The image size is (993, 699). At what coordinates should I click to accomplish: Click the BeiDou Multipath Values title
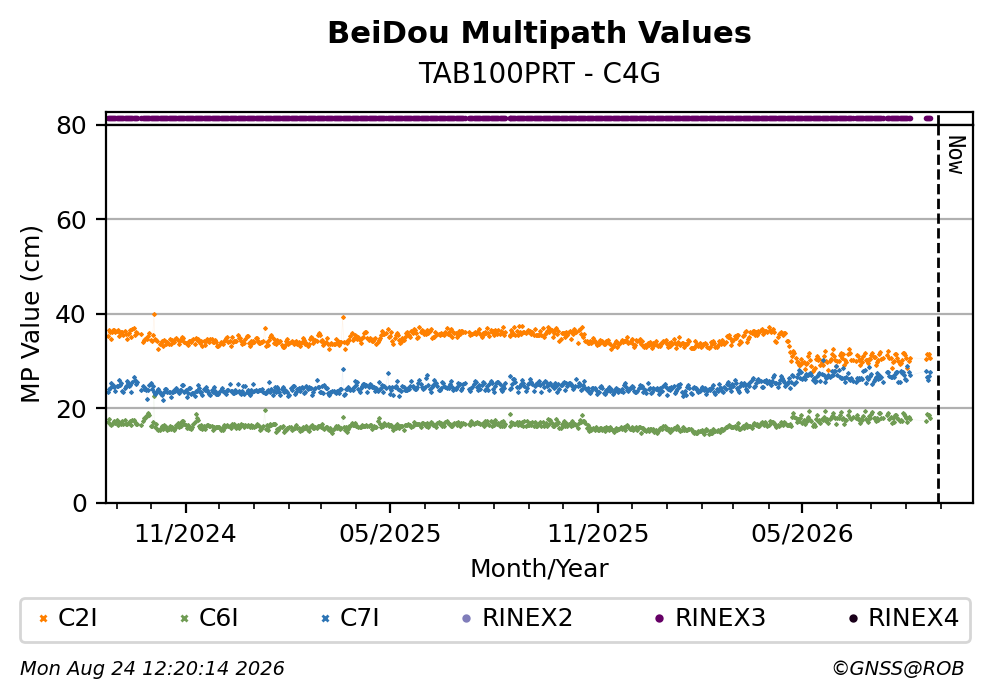click(540, 33)
